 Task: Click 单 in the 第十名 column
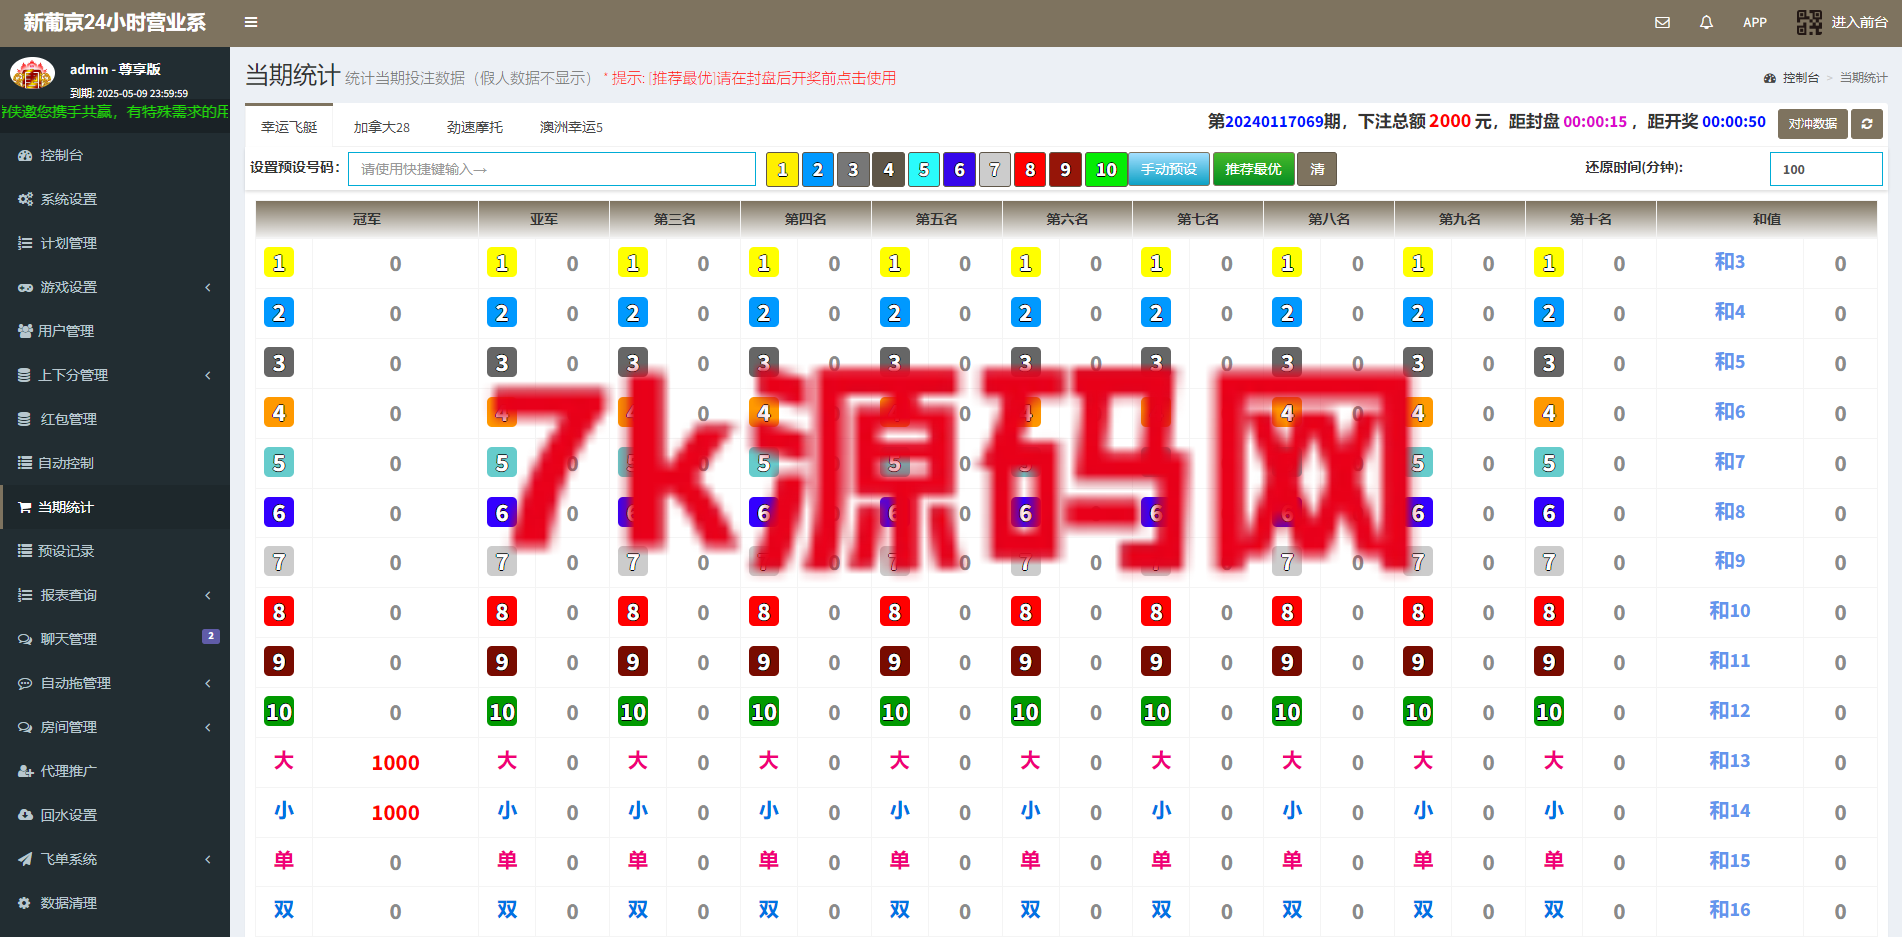click(1553, 860)
